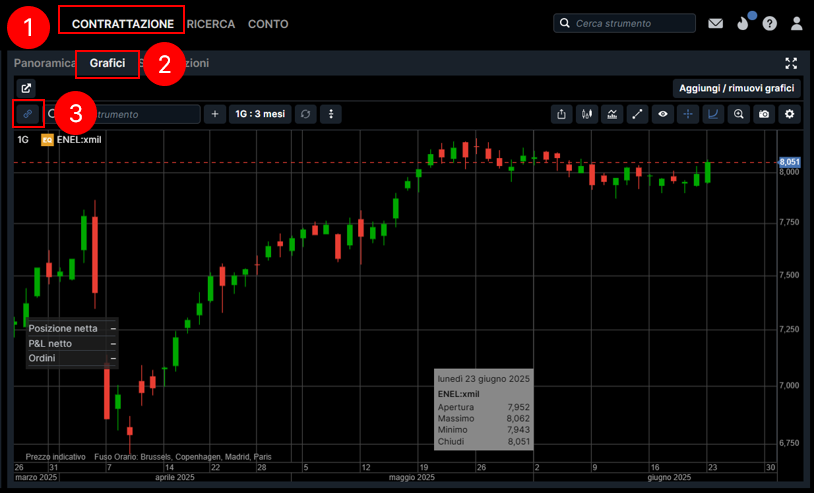Open the messages envelope icon
Viewport: 814px width, 493px height.
click(715, 23)
